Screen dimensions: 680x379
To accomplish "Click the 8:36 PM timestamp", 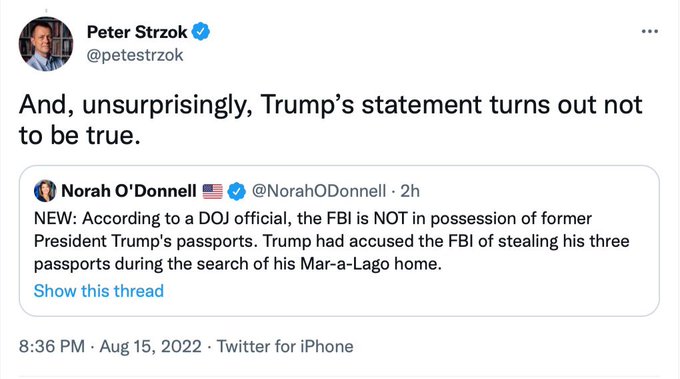I will click(x=52, y=346).
